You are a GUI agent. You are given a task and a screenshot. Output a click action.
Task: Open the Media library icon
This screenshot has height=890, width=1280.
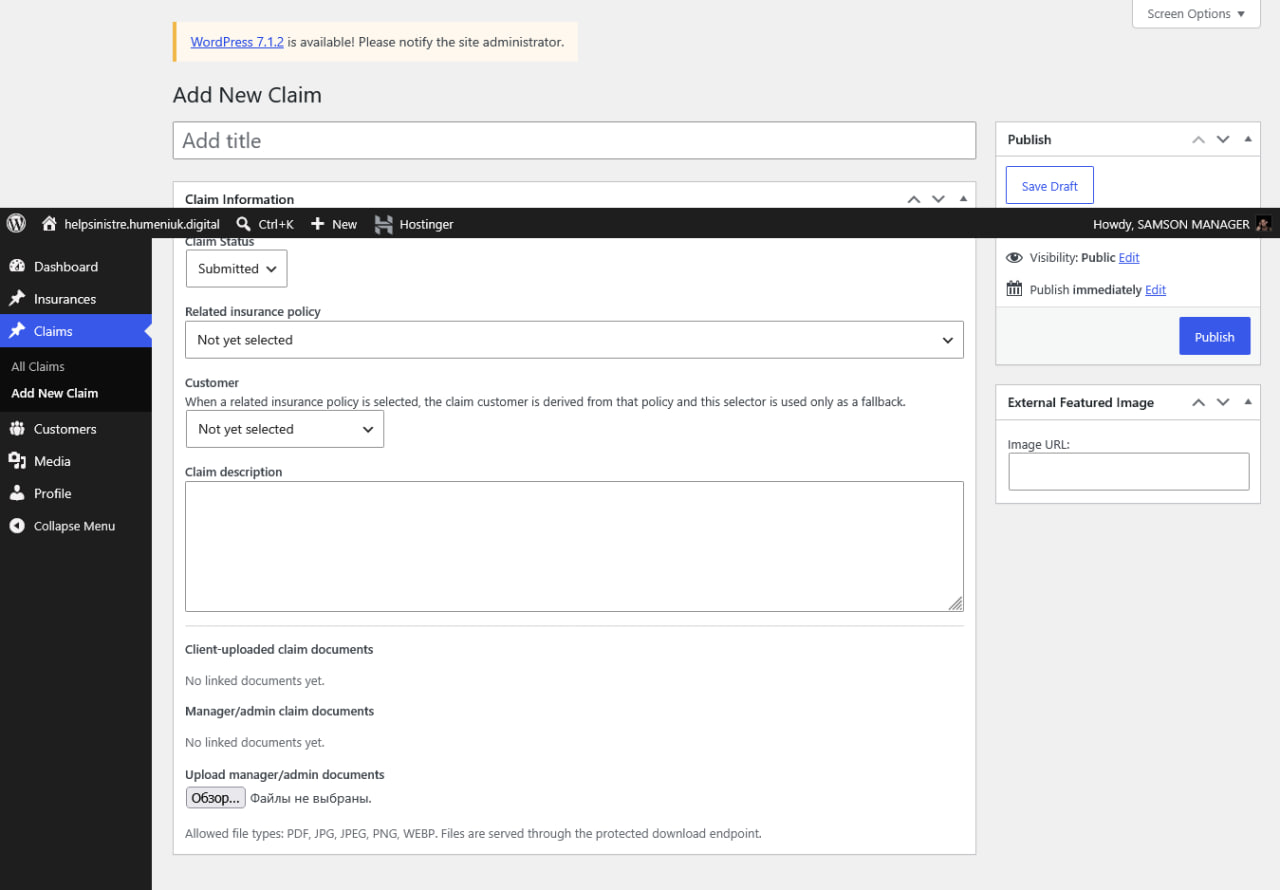pyautogui.click(x=17, y=461)
